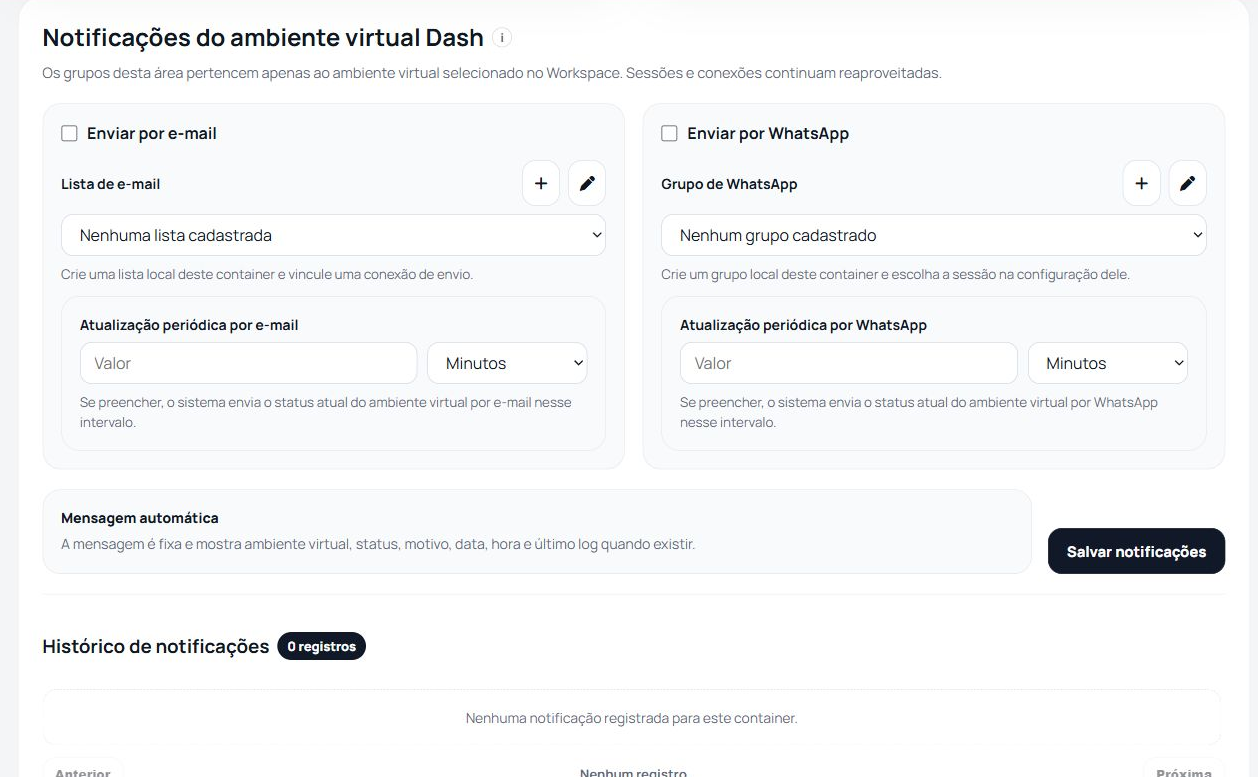The width and height of the screenshot is (1258, 777).
Task: Select Enviar por WhatsApp label text
Action: coord(768,133)
